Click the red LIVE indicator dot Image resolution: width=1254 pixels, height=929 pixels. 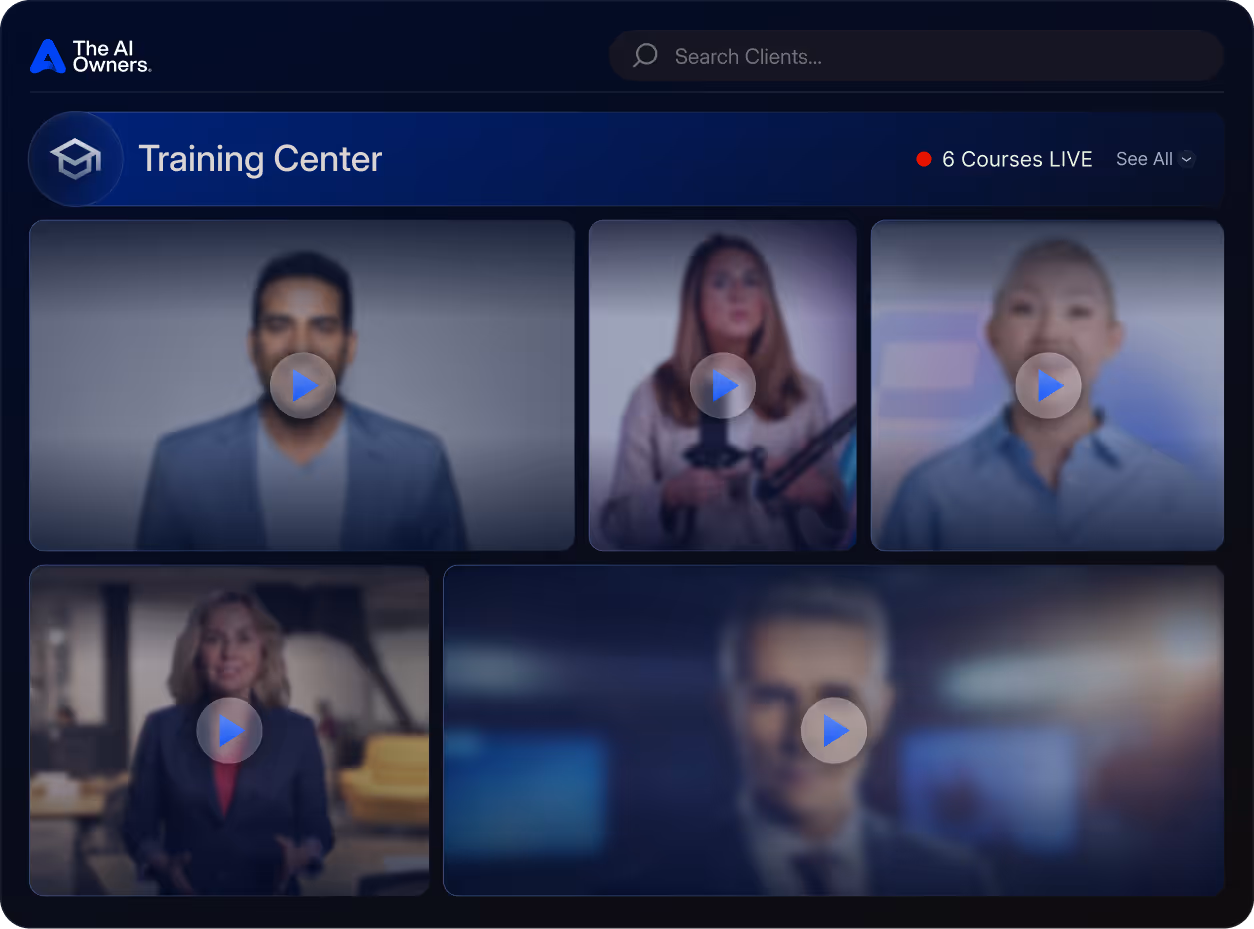pos(924,158)
